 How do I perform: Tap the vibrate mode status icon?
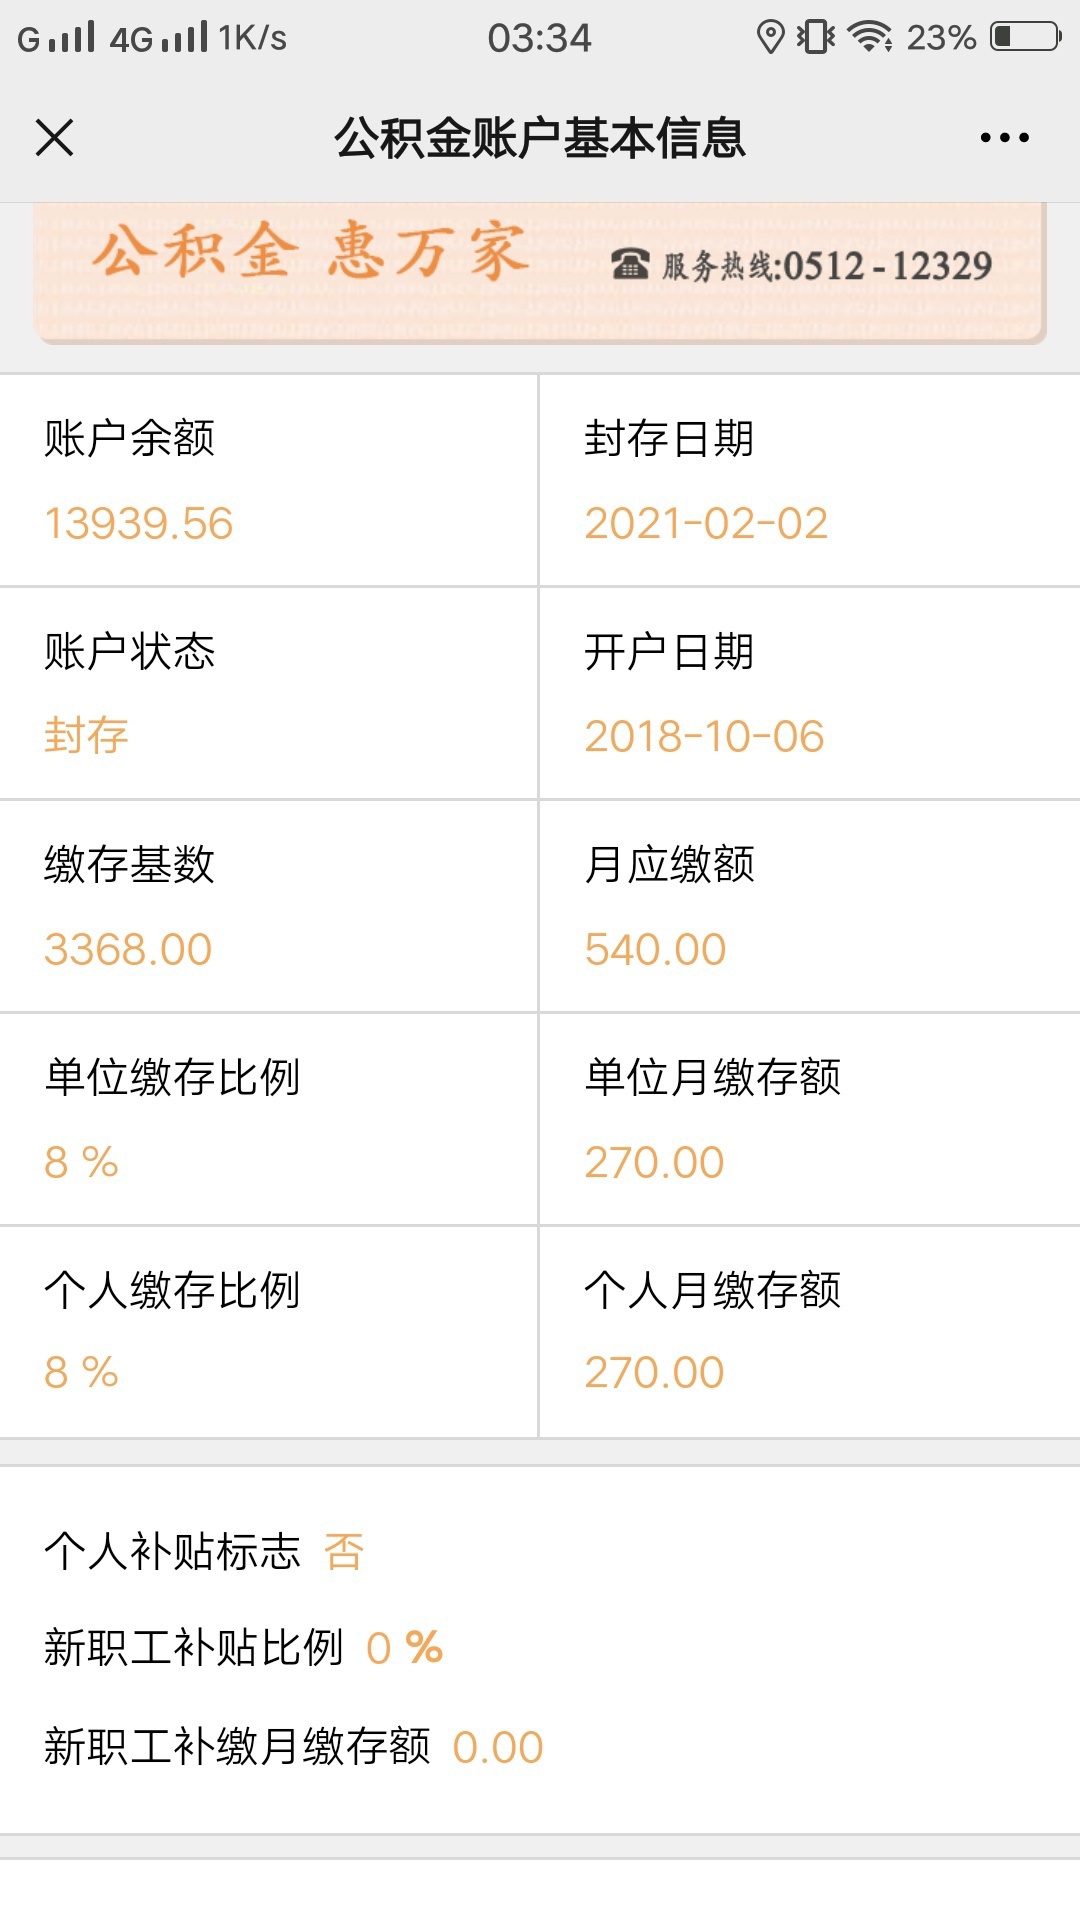tap(816, 37)
